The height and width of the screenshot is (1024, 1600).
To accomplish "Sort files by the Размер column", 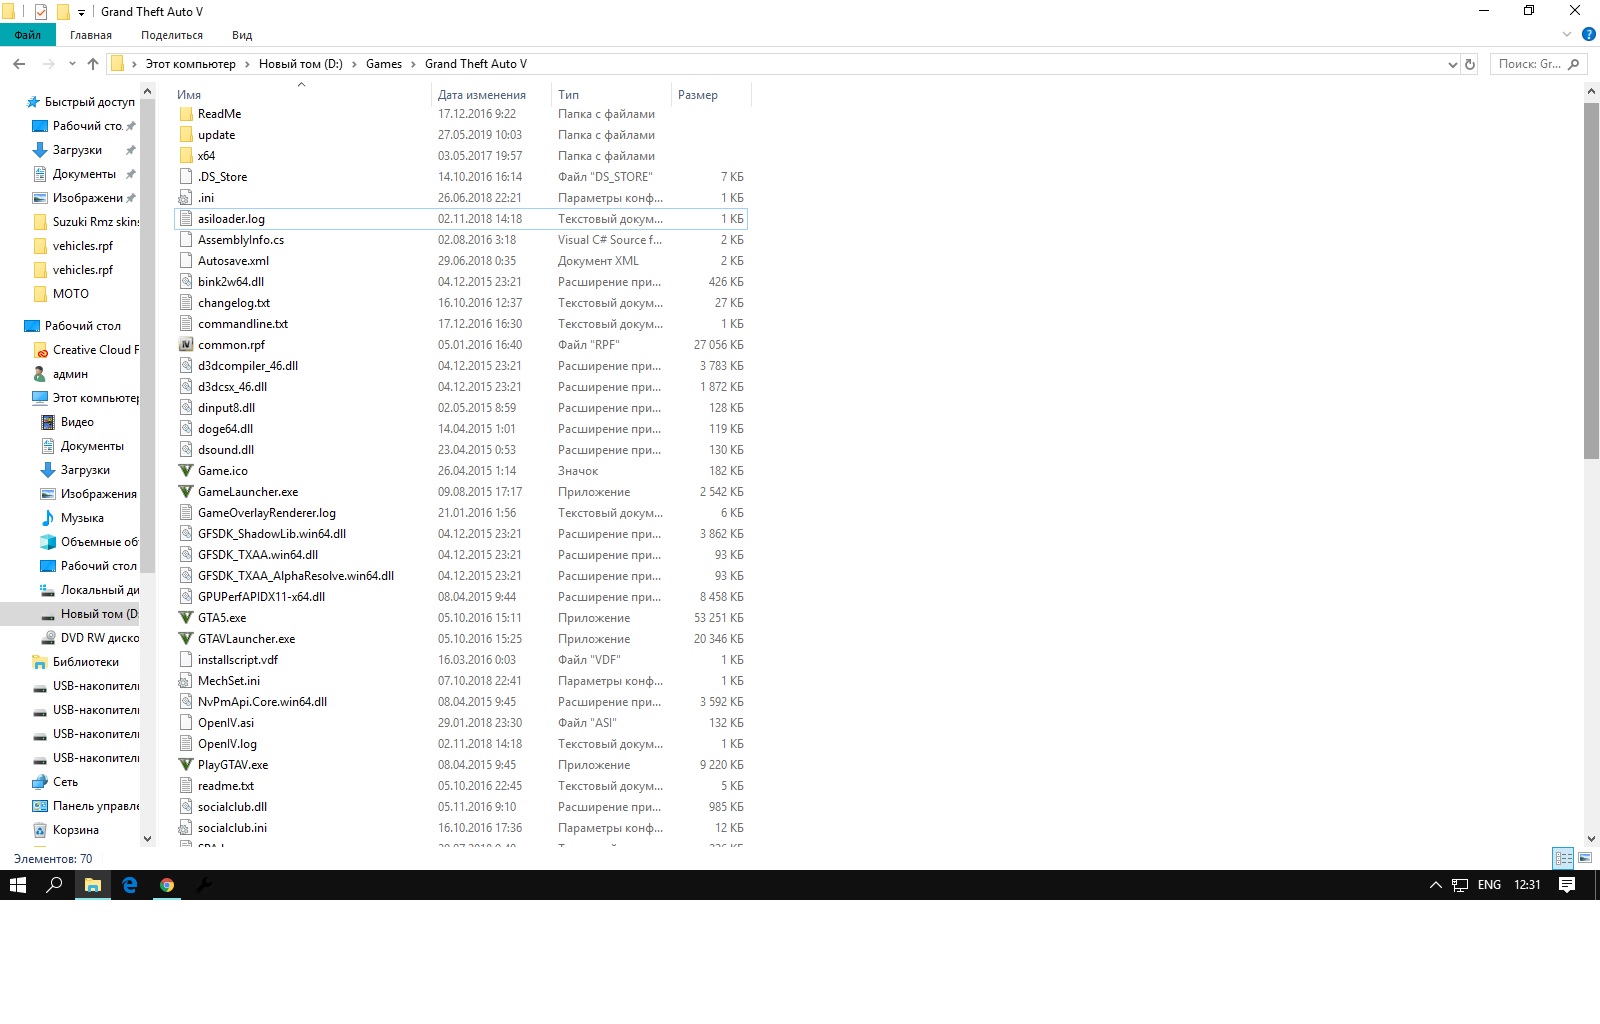I will click(x=698, y=95).
